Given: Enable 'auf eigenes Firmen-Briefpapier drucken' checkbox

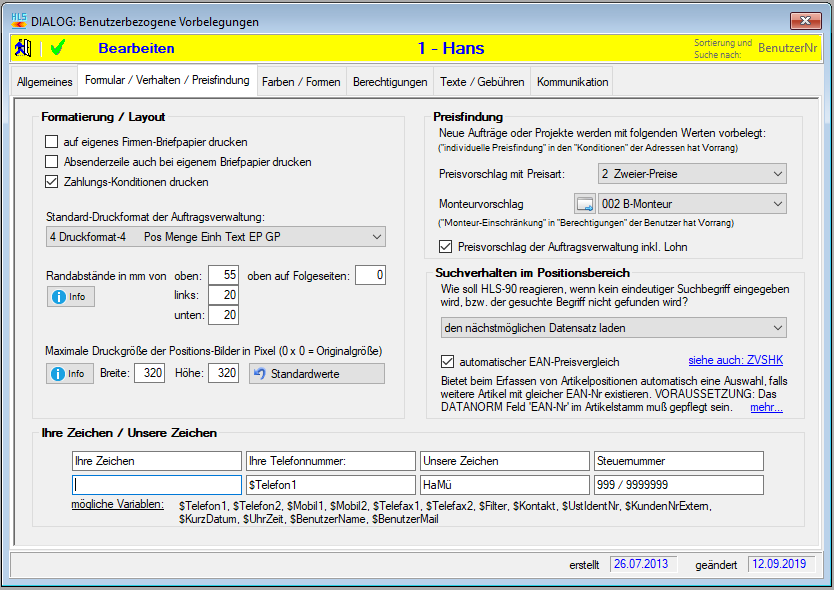Looking at the screenshot, I should click(x=53, y=142).
